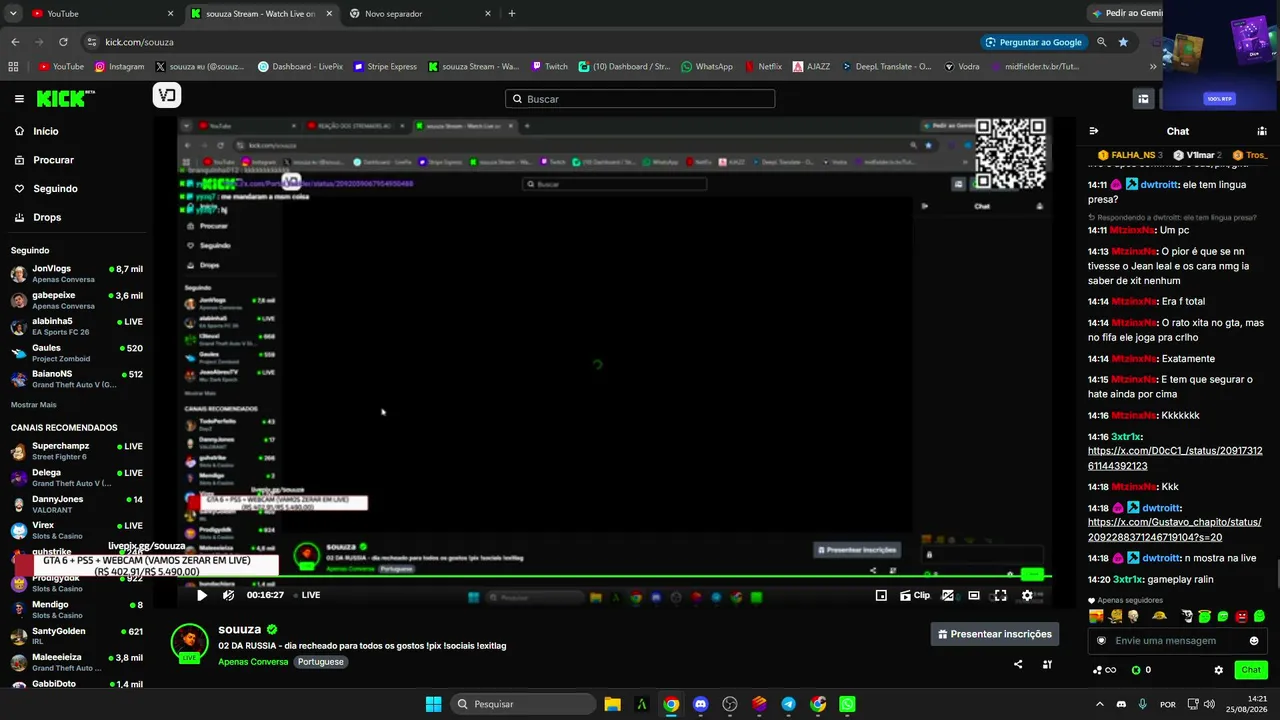The image size is (1280, 720).
Task: Jump to LIVE in the player
Action: (307, 595)
